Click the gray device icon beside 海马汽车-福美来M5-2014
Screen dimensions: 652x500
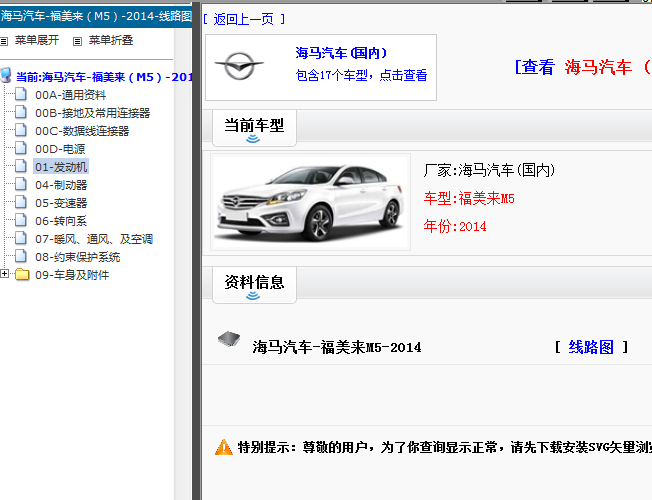click(229, 339)
